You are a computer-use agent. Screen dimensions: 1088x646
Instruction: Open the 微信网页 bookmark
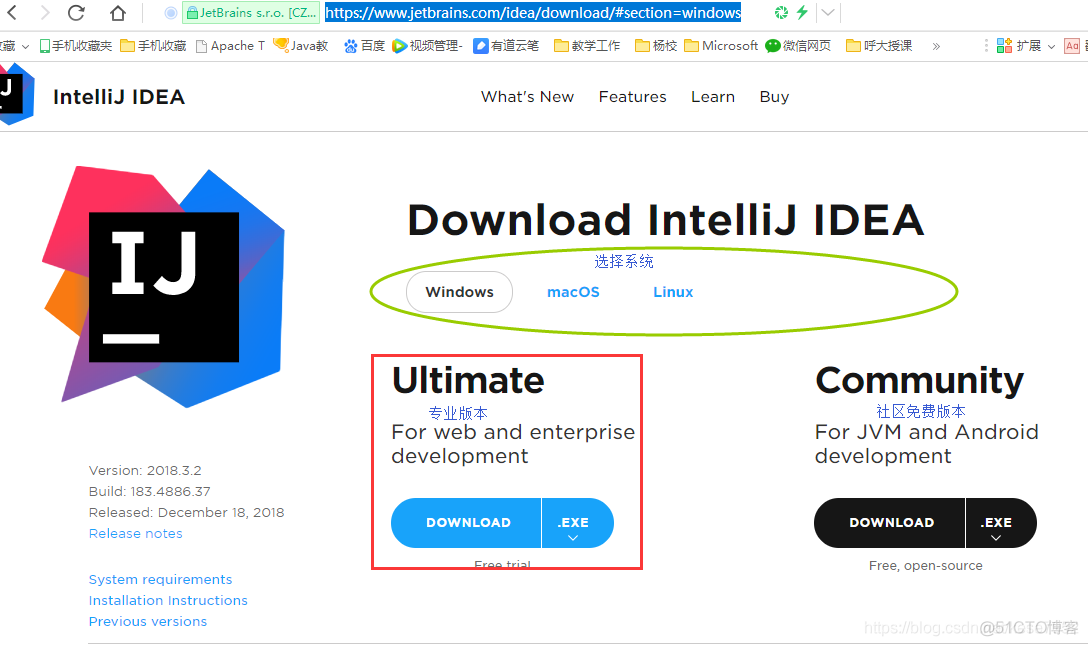[798, 46]
